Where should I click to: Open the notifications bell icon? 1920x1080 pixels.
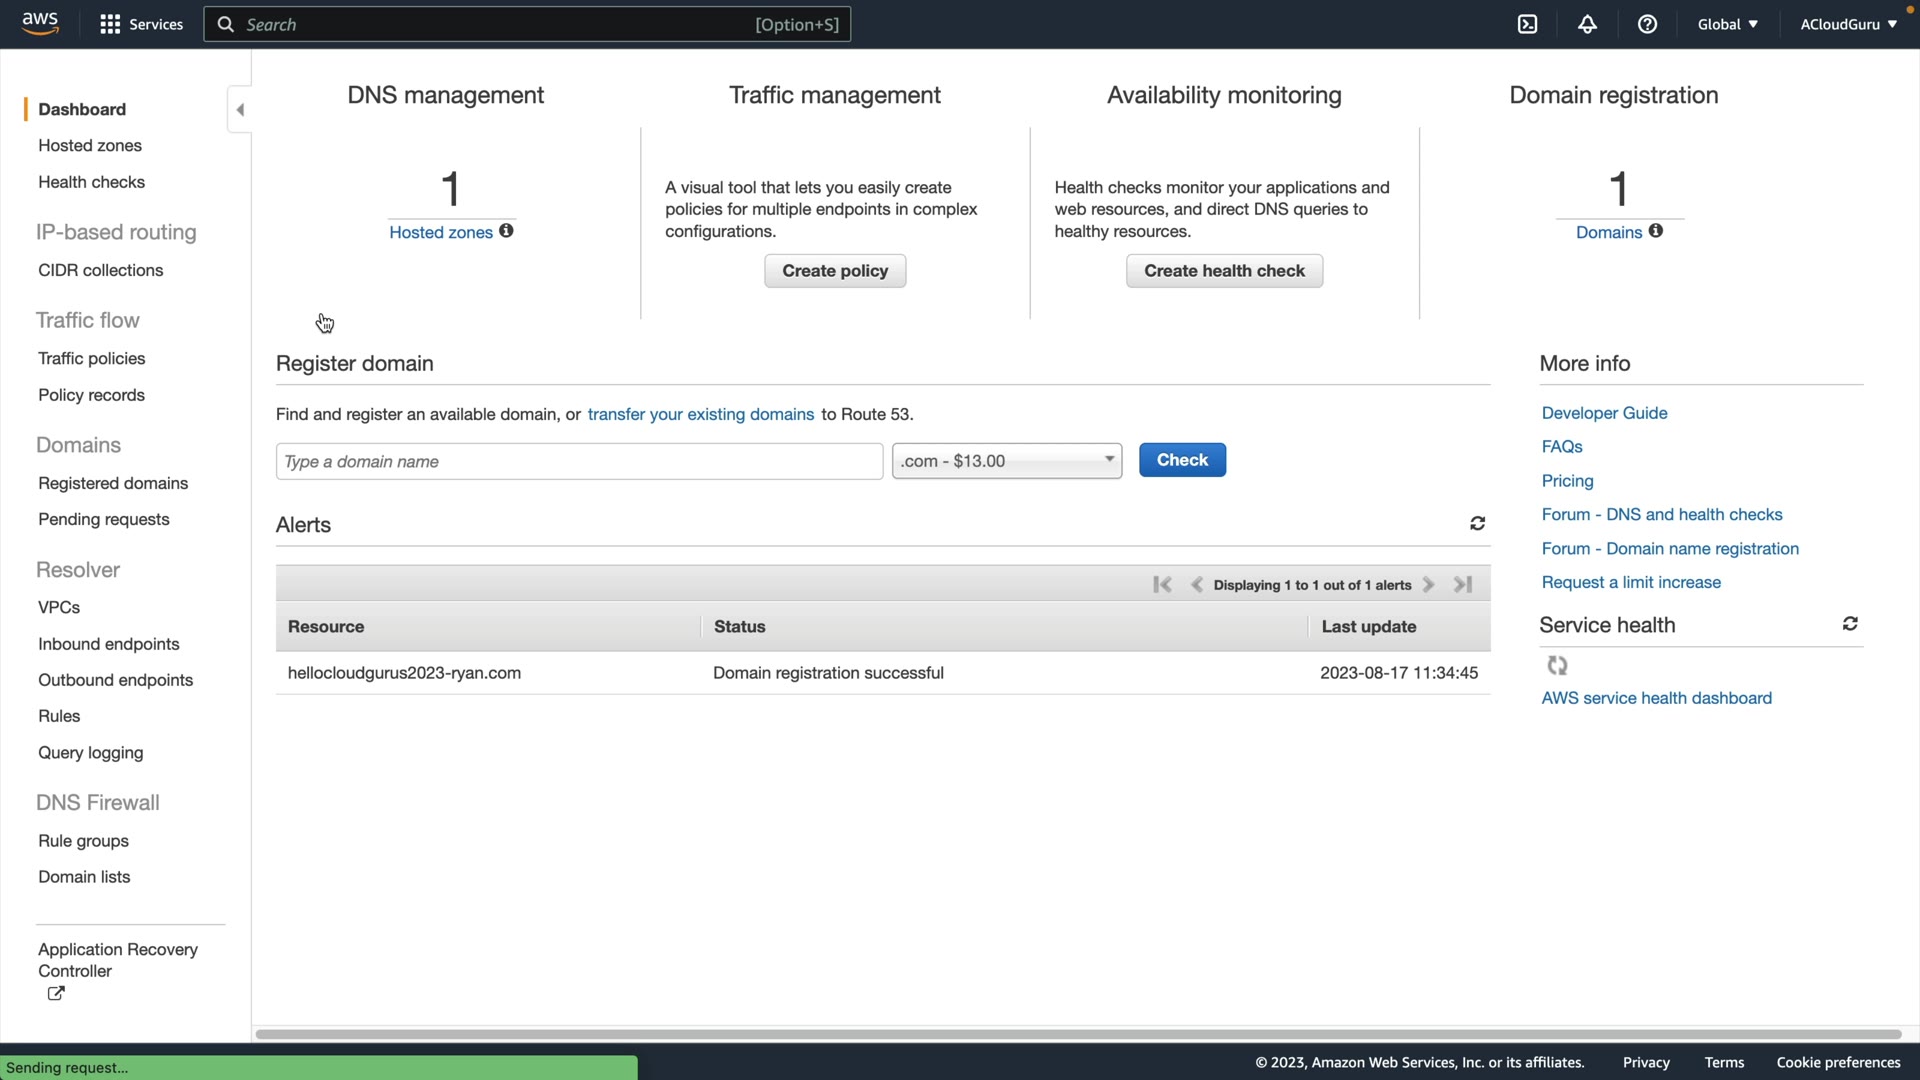coord(1587,24)
